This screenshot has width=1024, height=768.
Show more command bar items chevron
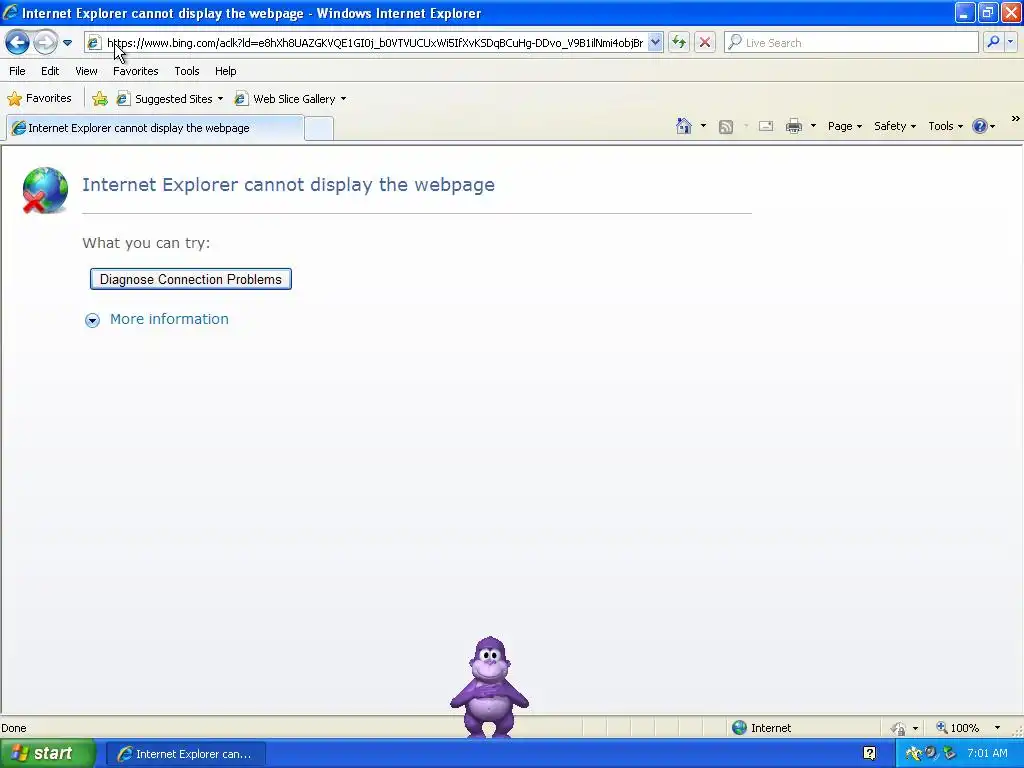(1016, 119)
